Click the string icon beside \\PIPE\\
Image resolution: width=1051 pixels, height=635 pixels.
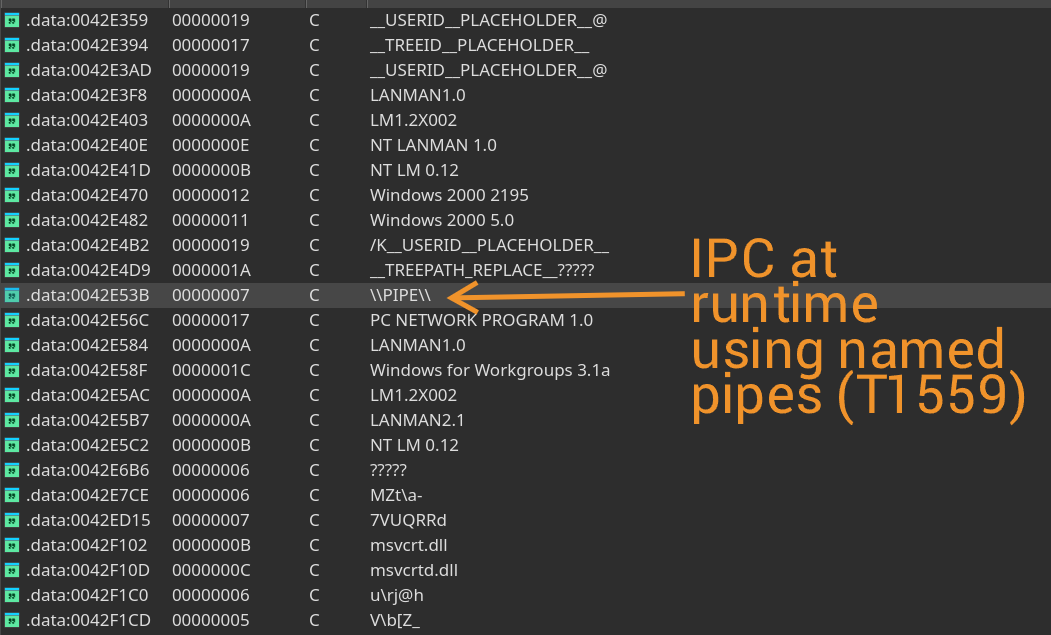coord(12,295)
